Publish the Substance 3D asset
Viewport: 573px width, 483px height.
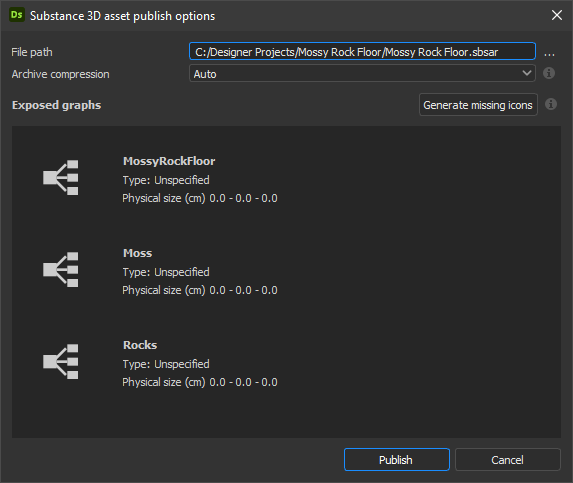pyautogui.click(x=396, y=460)
